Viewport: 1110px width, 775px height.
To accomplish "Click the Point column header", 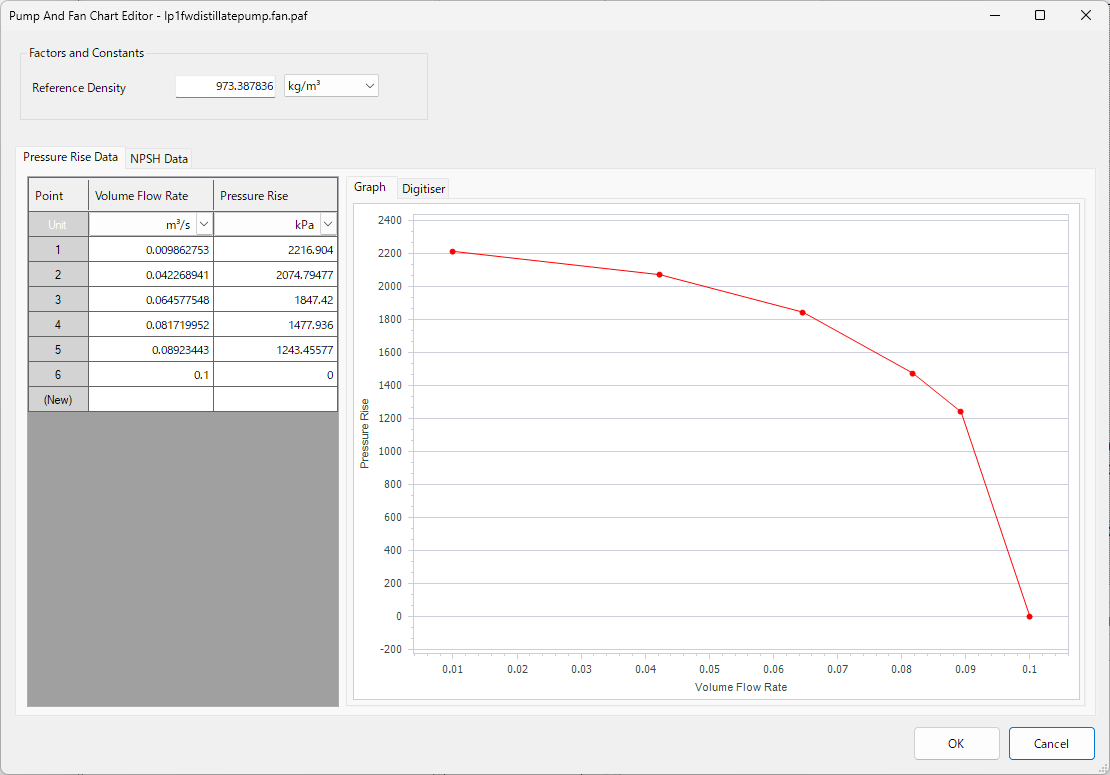I will [58, 195].
